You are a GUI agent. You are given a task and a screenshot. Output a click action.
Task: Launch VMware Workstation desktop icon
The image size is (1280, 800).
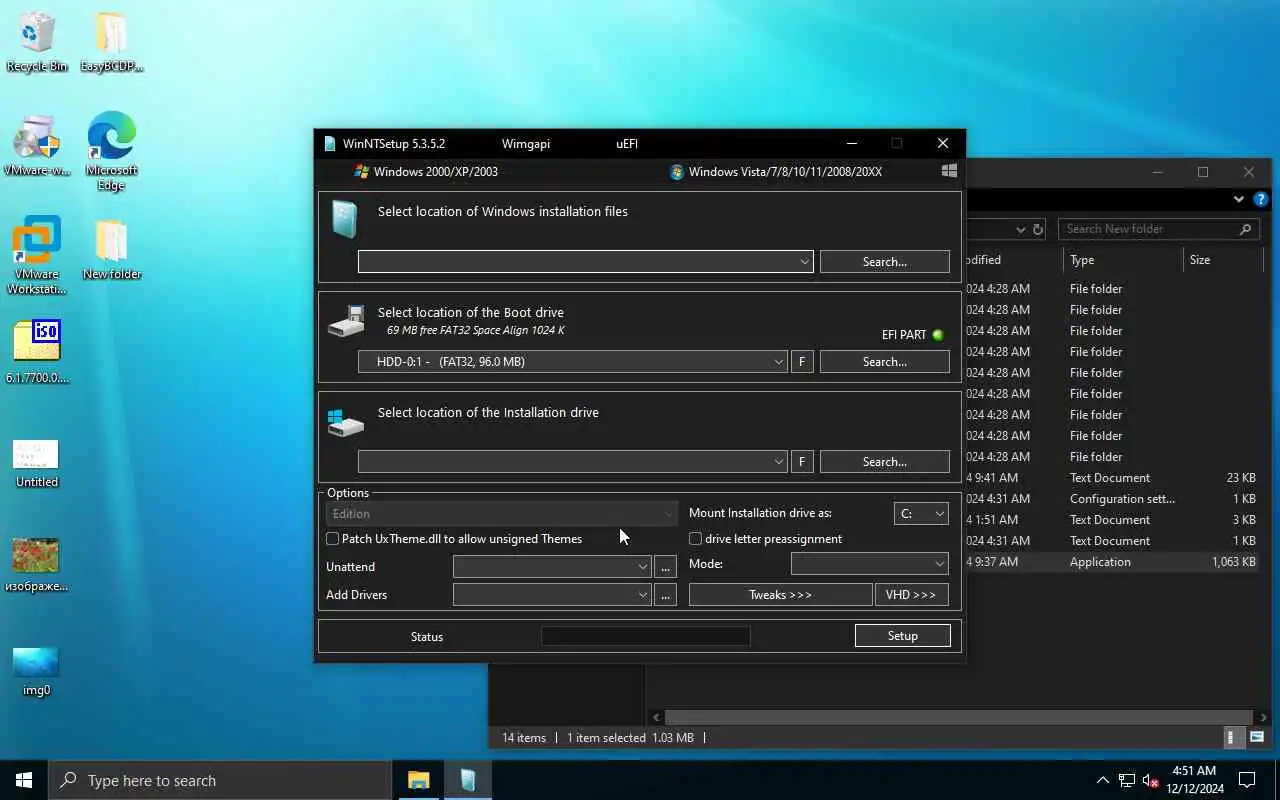click(37, 255)
